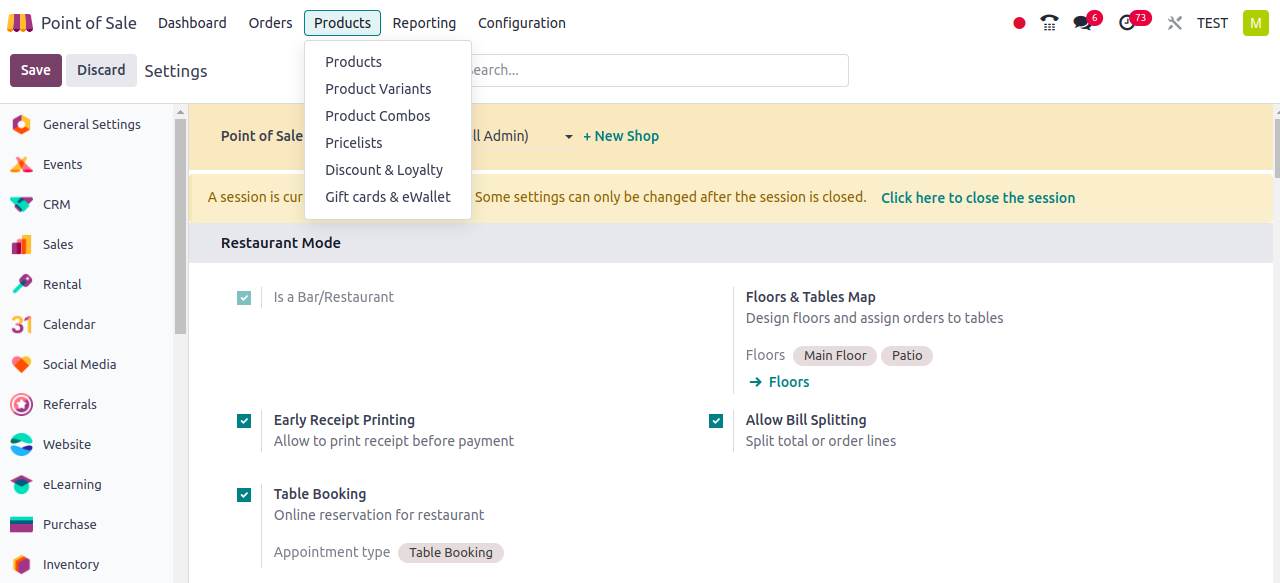Open the Configuration menu
This screenshot has width=1280, height=583.
point(522,23)
